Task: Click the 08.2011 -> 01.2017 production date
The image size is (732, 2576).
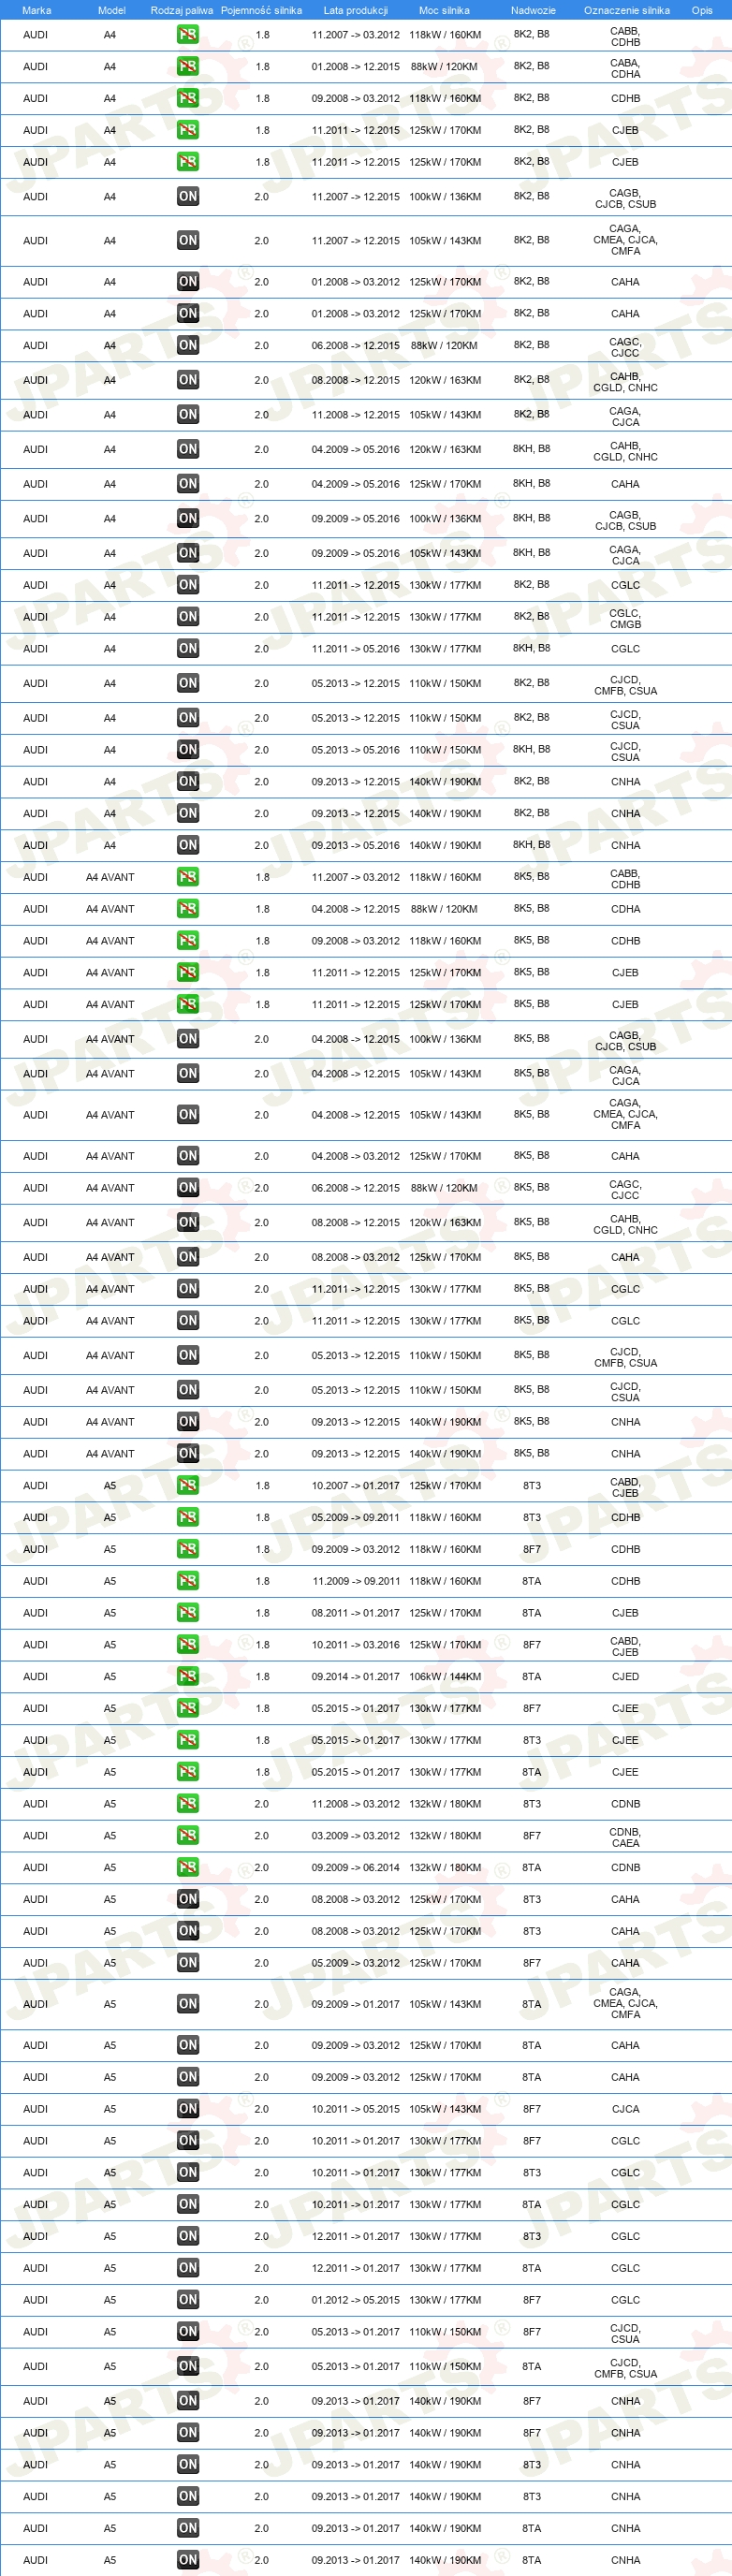Action: point(355,1613)
